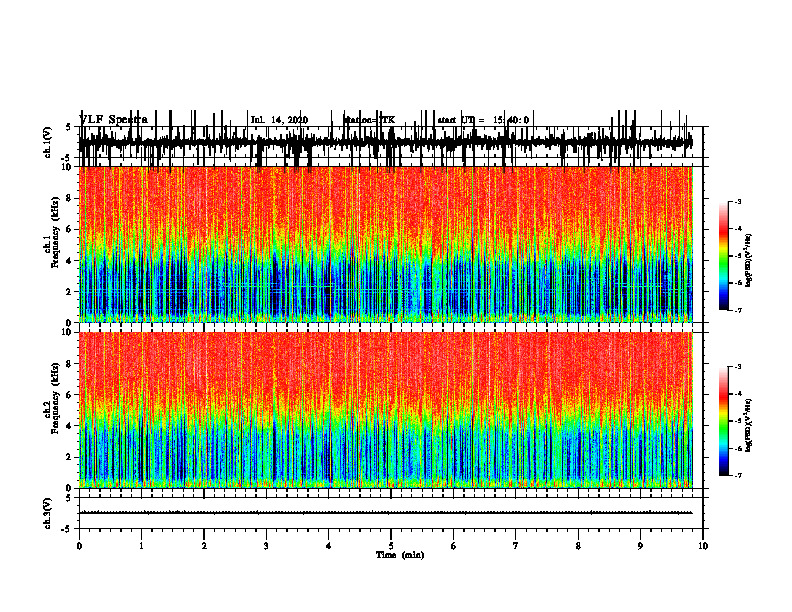Click the 'VLF Spectra' plot title
This screenshot has height=612, width=792.
click(x=113, y=120)
